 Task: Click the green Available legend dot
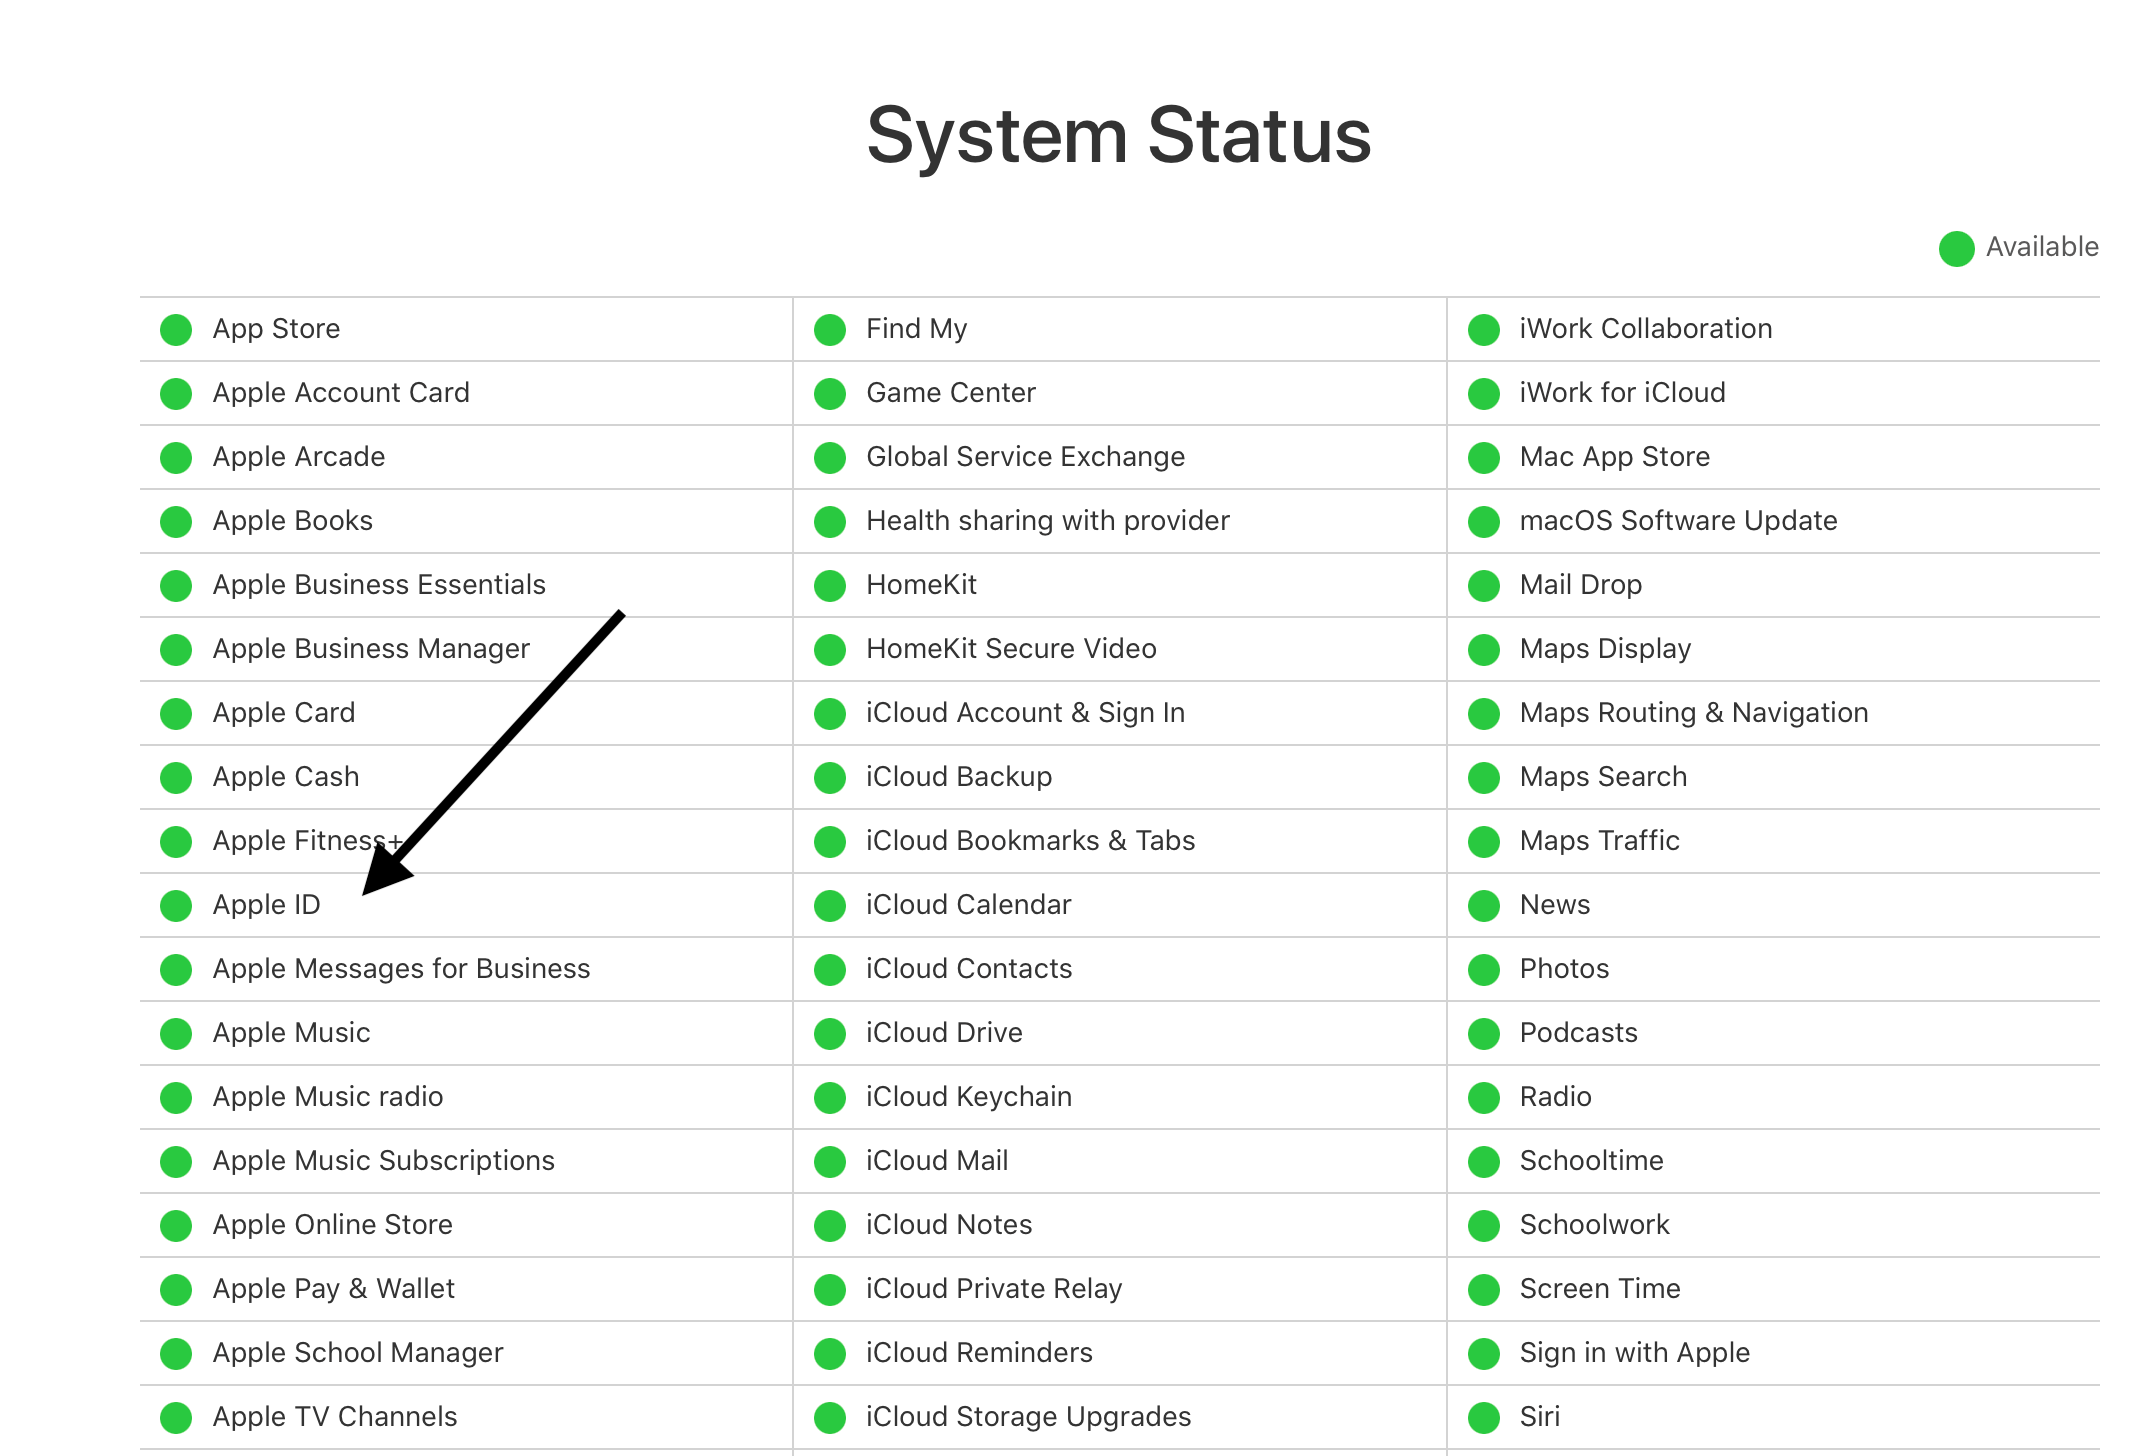tap(1957, 249)
